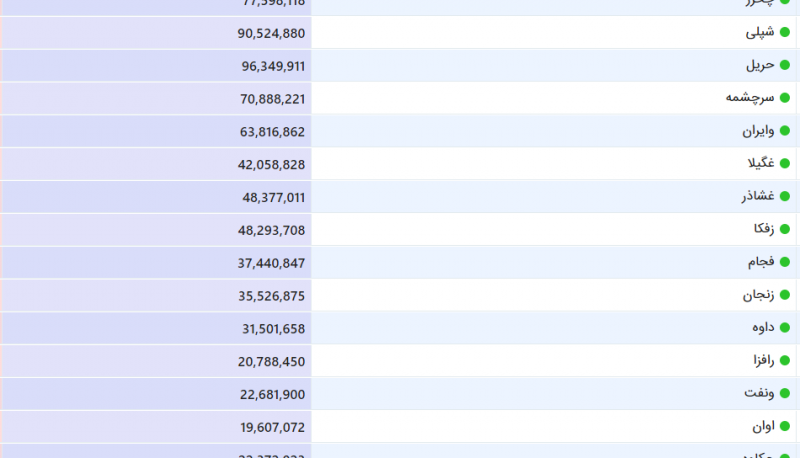Click the green dot beside شپلی
Image resolution: width=800 pixels, height=458 pixels.
[x=785, y=32]
